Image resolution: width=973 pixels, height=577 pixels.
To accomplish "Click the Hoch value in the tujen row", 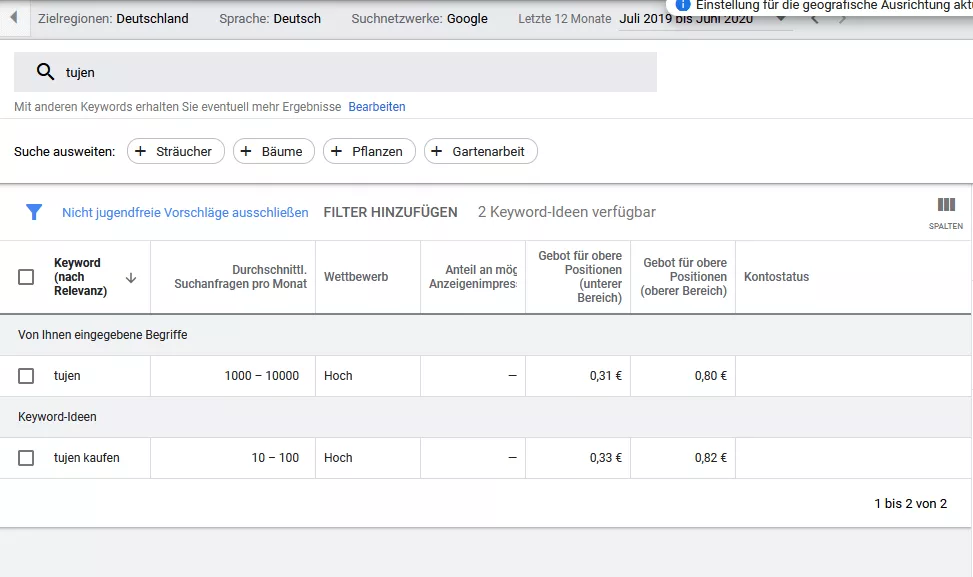I will click(x=338, y=376).
